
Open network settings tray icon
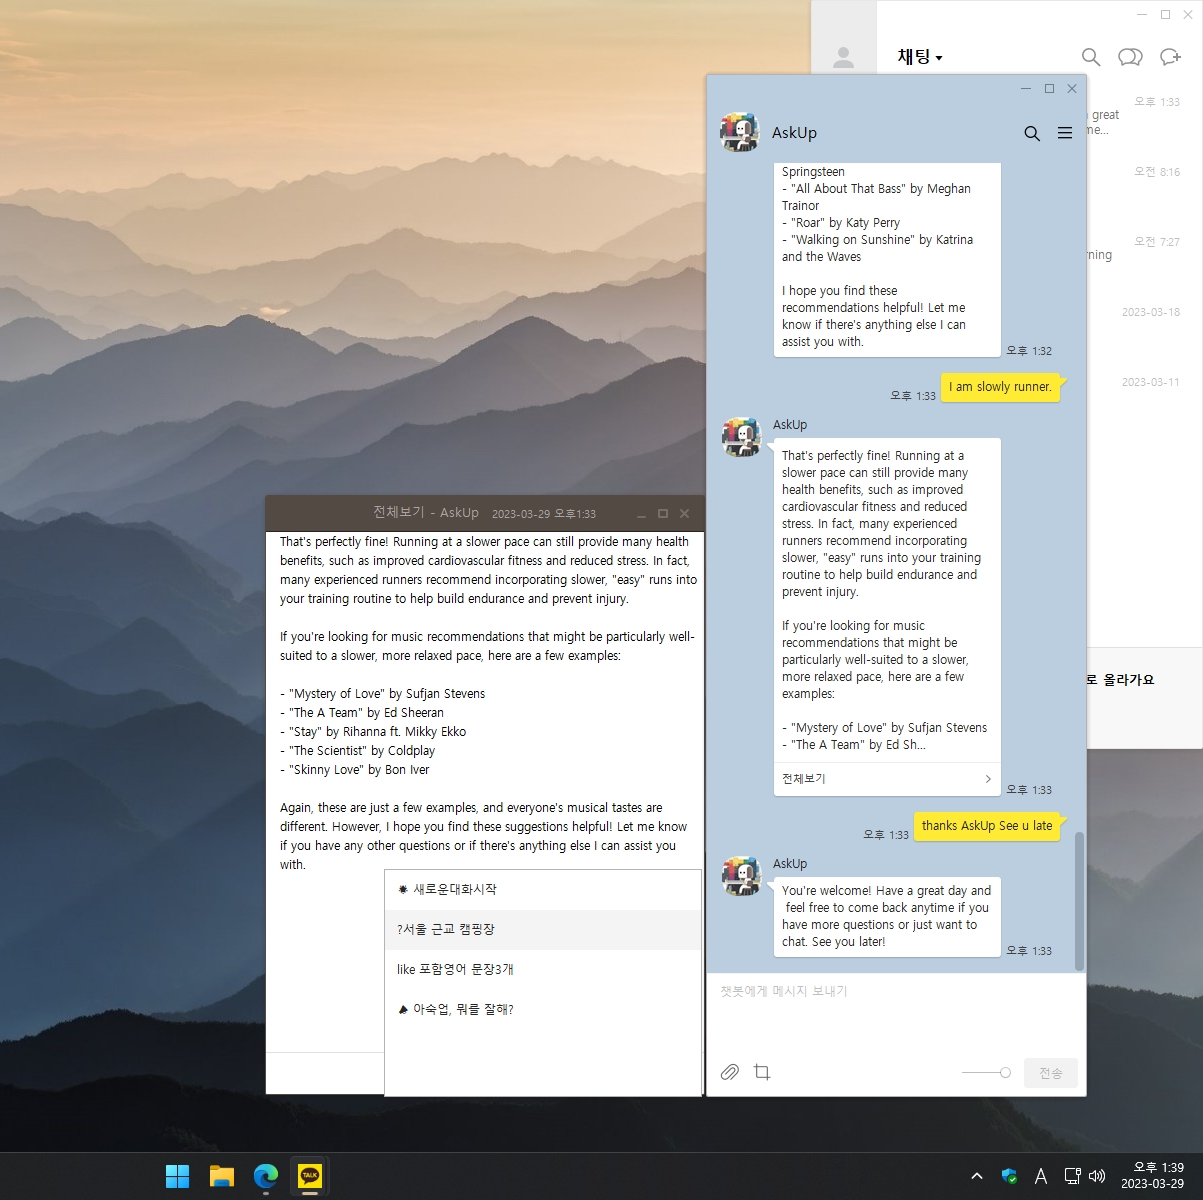(1072, 1176)
